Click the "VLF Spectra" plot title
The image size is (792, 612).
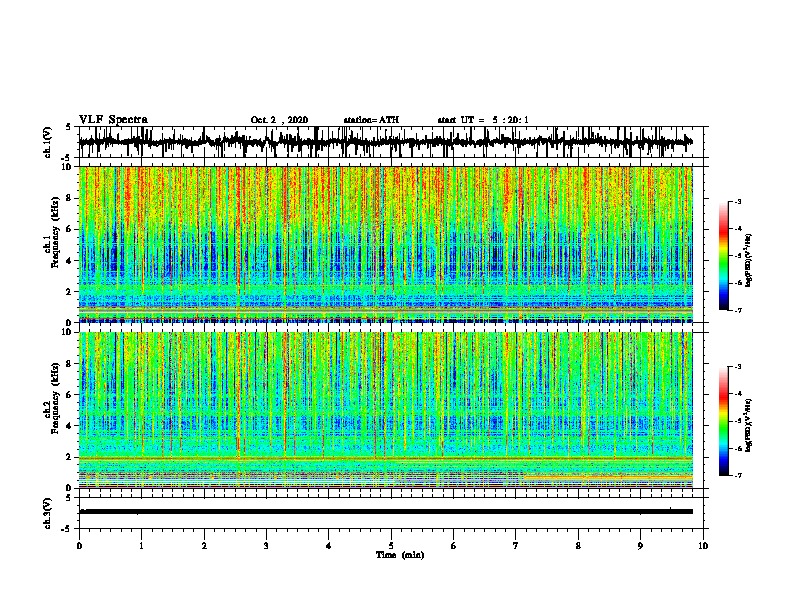[x=113, y=120]
